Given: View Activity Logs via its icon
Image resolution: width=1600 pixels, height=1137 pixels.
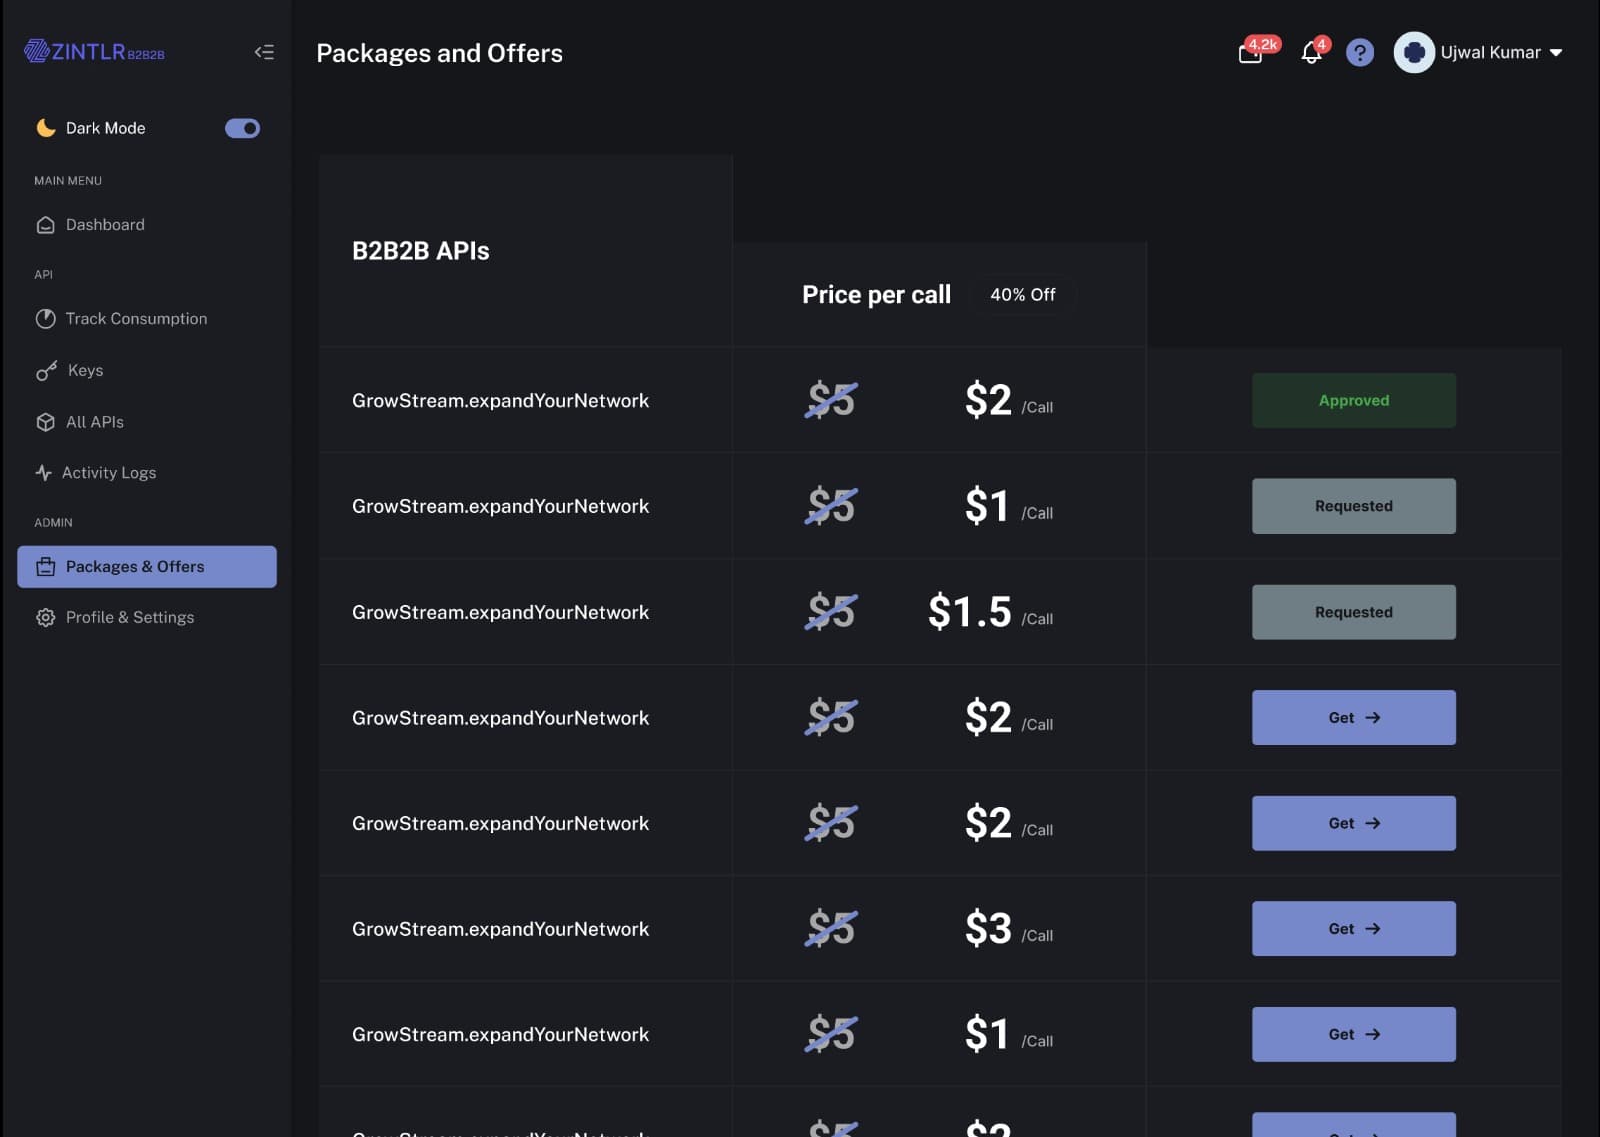Looking at the screenshot, I should point(45,472).
